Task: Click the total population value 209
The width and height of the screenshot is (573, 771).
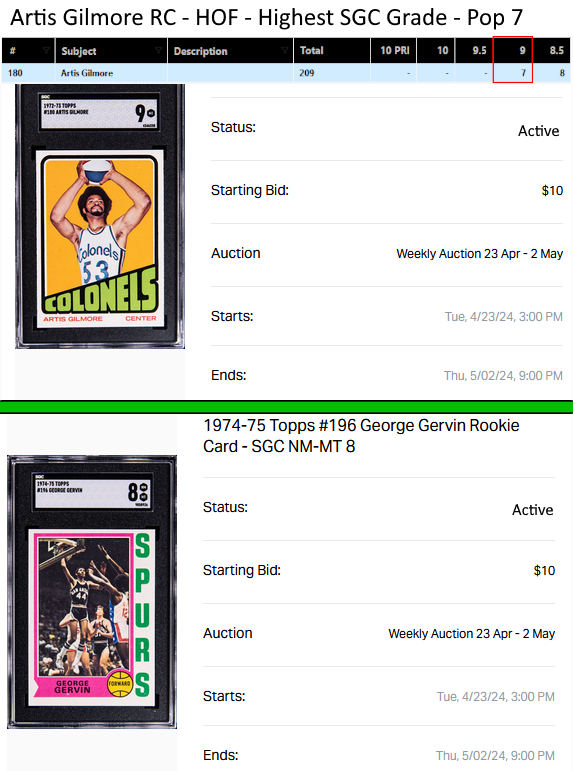Action: pos(306,73)
